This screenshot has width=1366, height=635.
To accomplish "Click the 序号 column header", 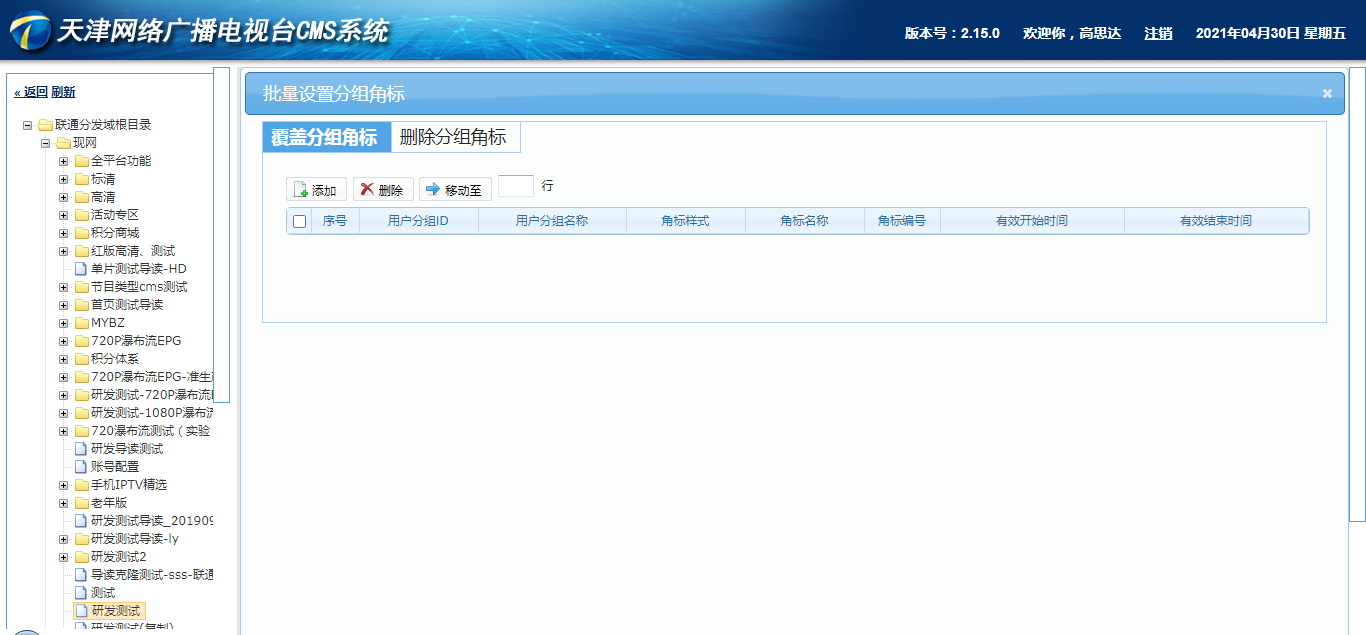I will 335,221.
